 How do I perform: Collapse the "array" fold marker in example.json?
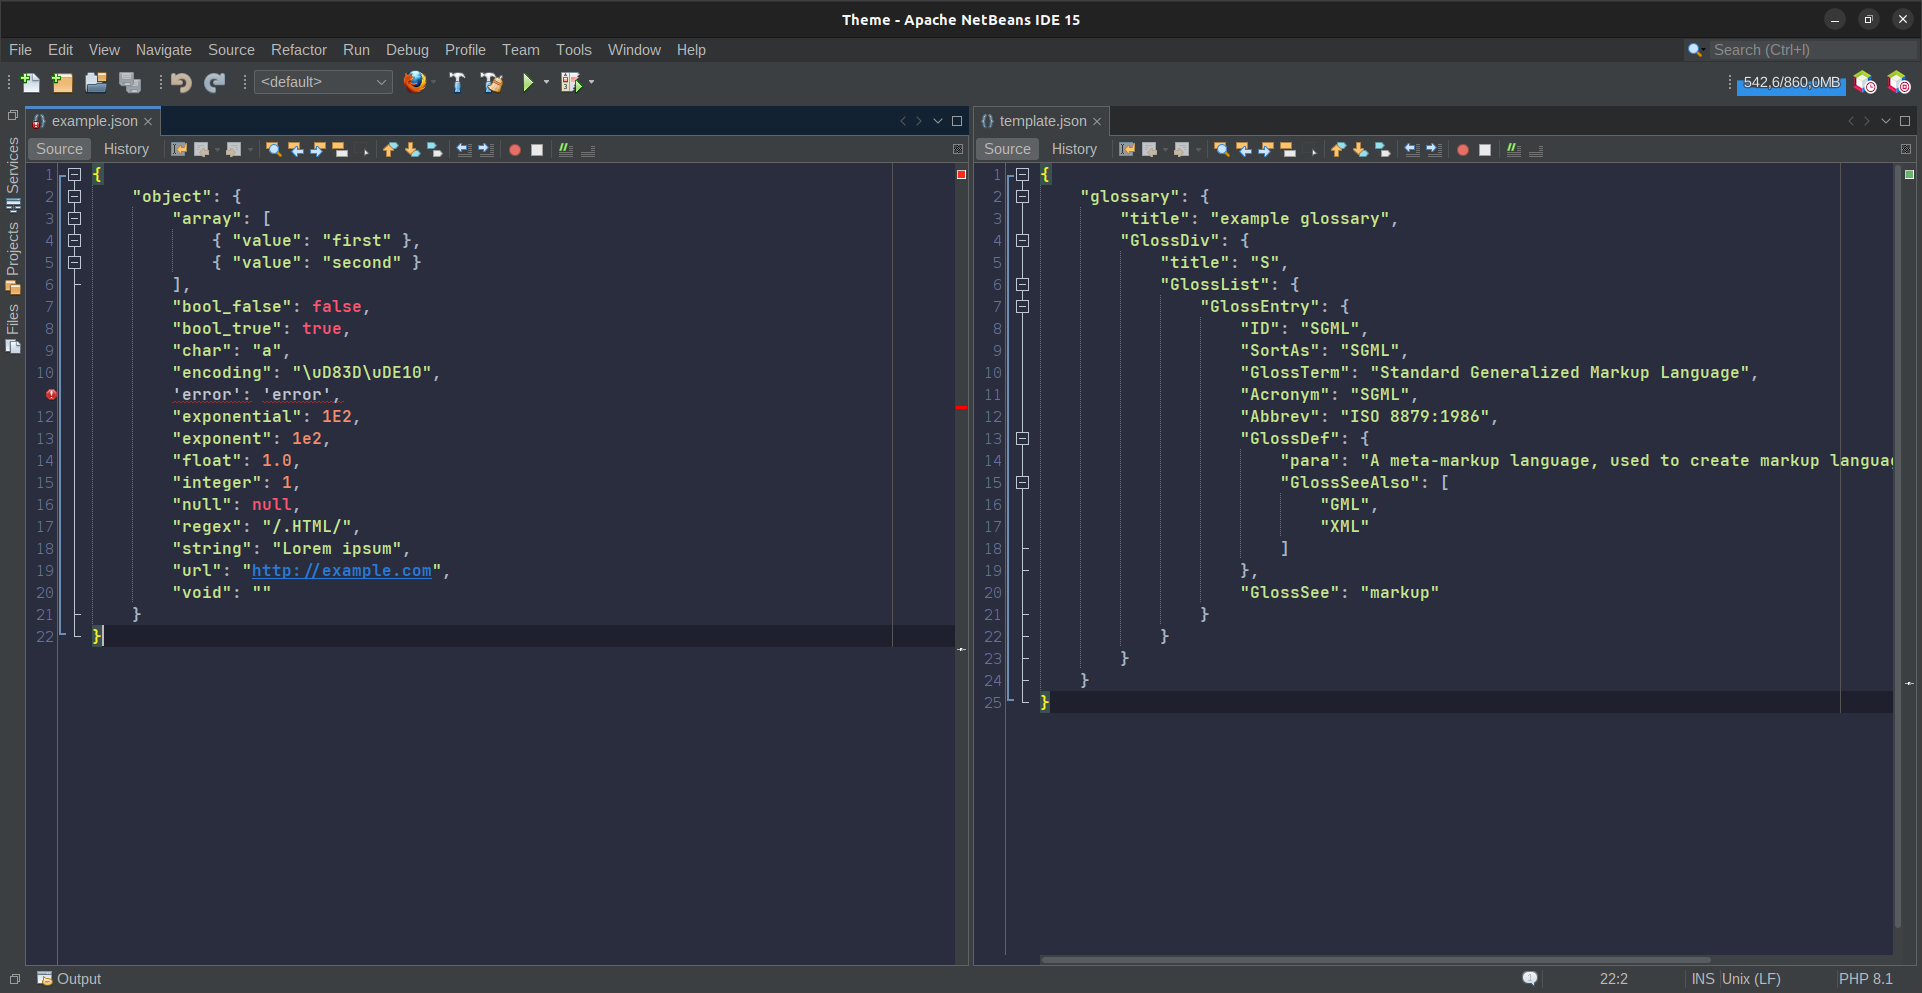(74, 219)
